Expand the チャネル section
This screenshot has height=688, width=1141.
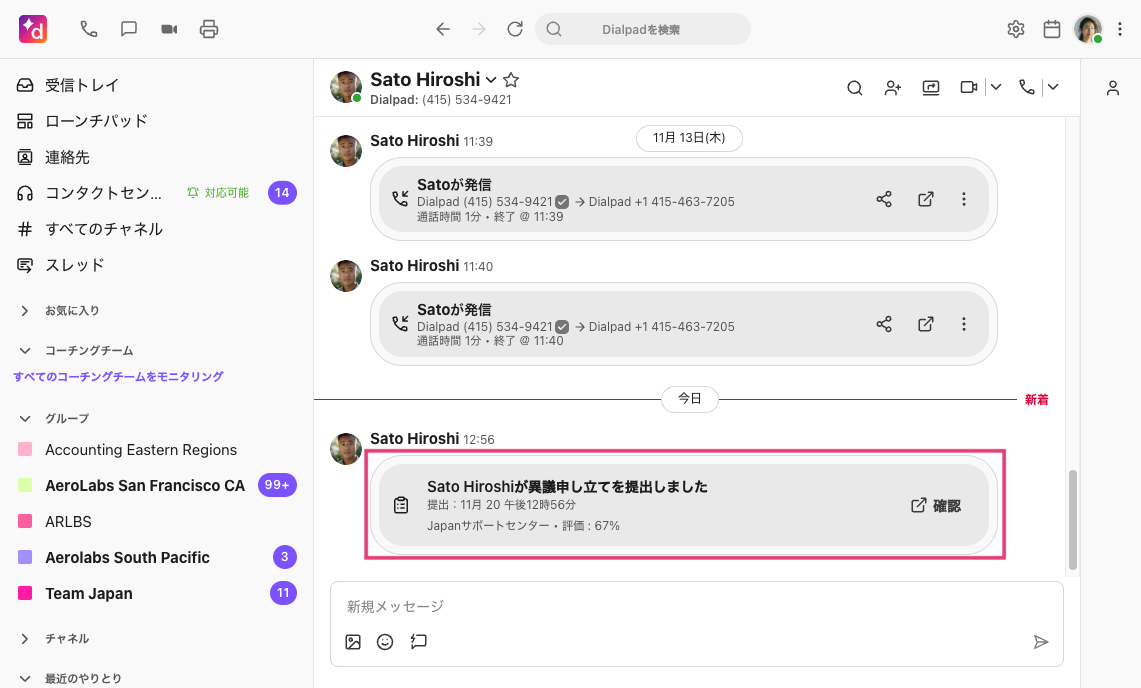[25, 638]
